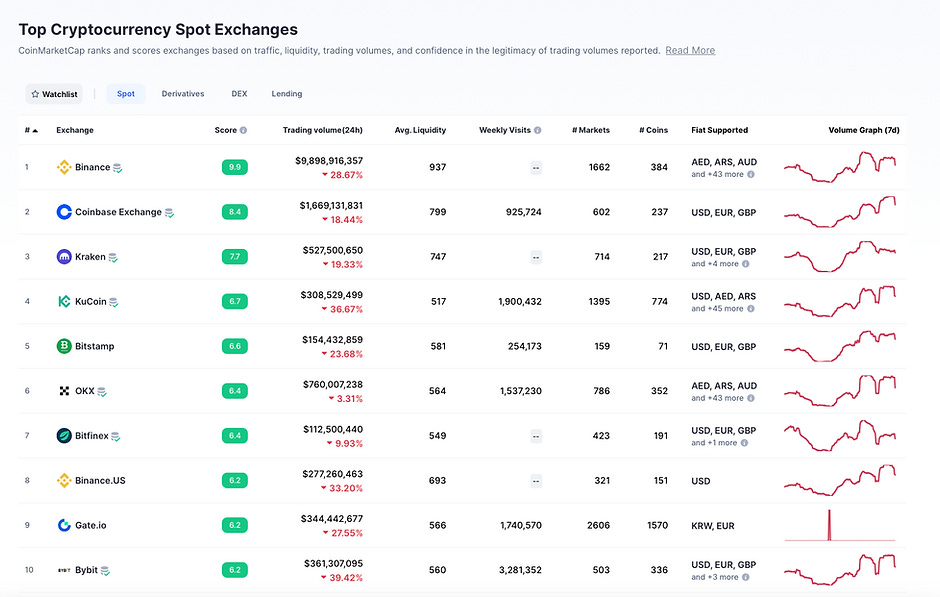Click Gate.io's KRW, EUR fiat text

coord(713,526)
